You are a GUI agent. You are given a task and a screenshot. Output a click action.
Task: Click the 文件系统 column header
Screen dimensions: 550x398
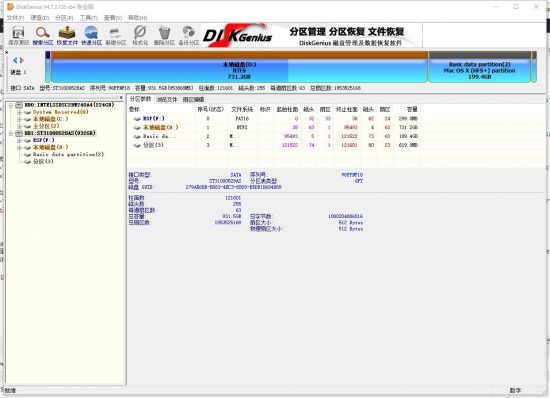(x=242, y=109)
